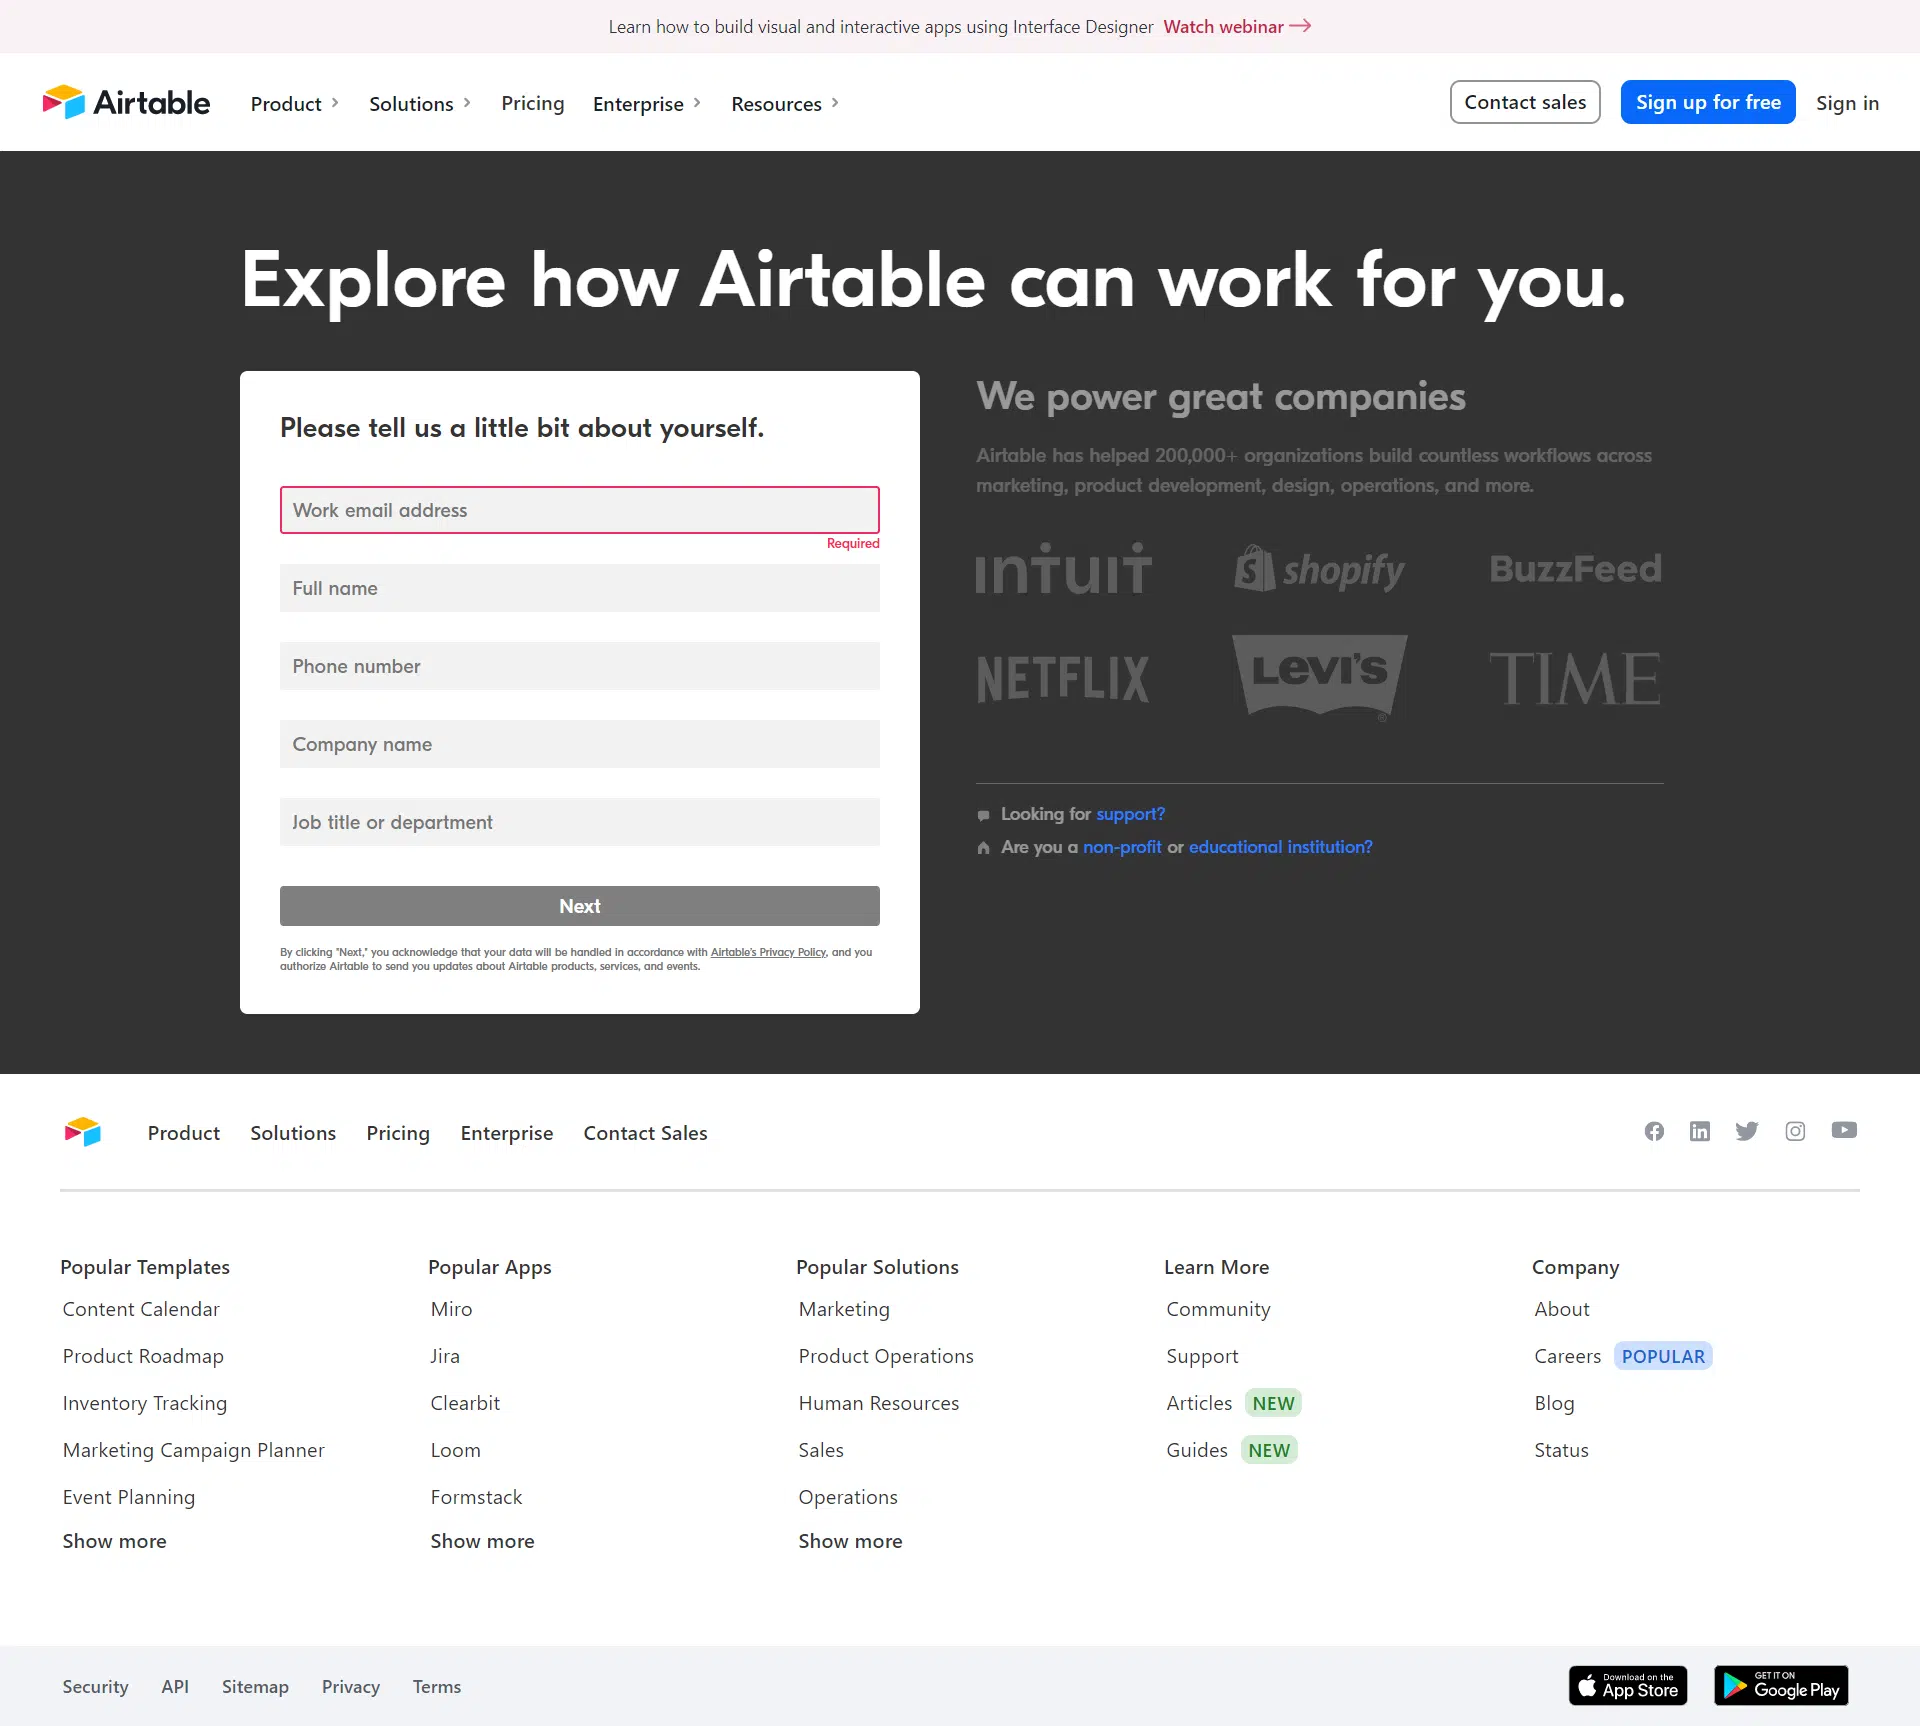This screenshot has width=1920, height=1726.
Task: Expand the Solutions menu in header
Action: click(x=420, y=104)
